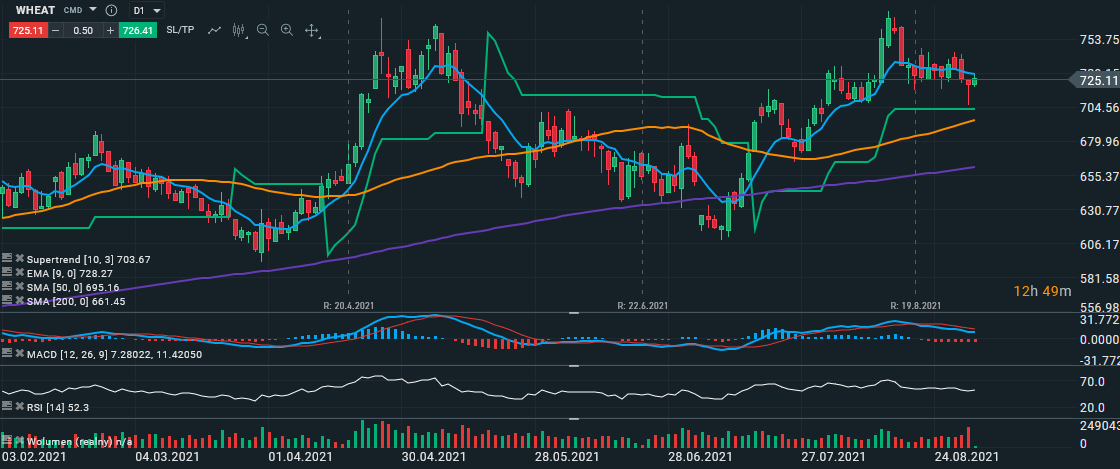Click the red sell price 725.11 button
Viewport: 1120px width, 469px height.
[x=27, y=30]
